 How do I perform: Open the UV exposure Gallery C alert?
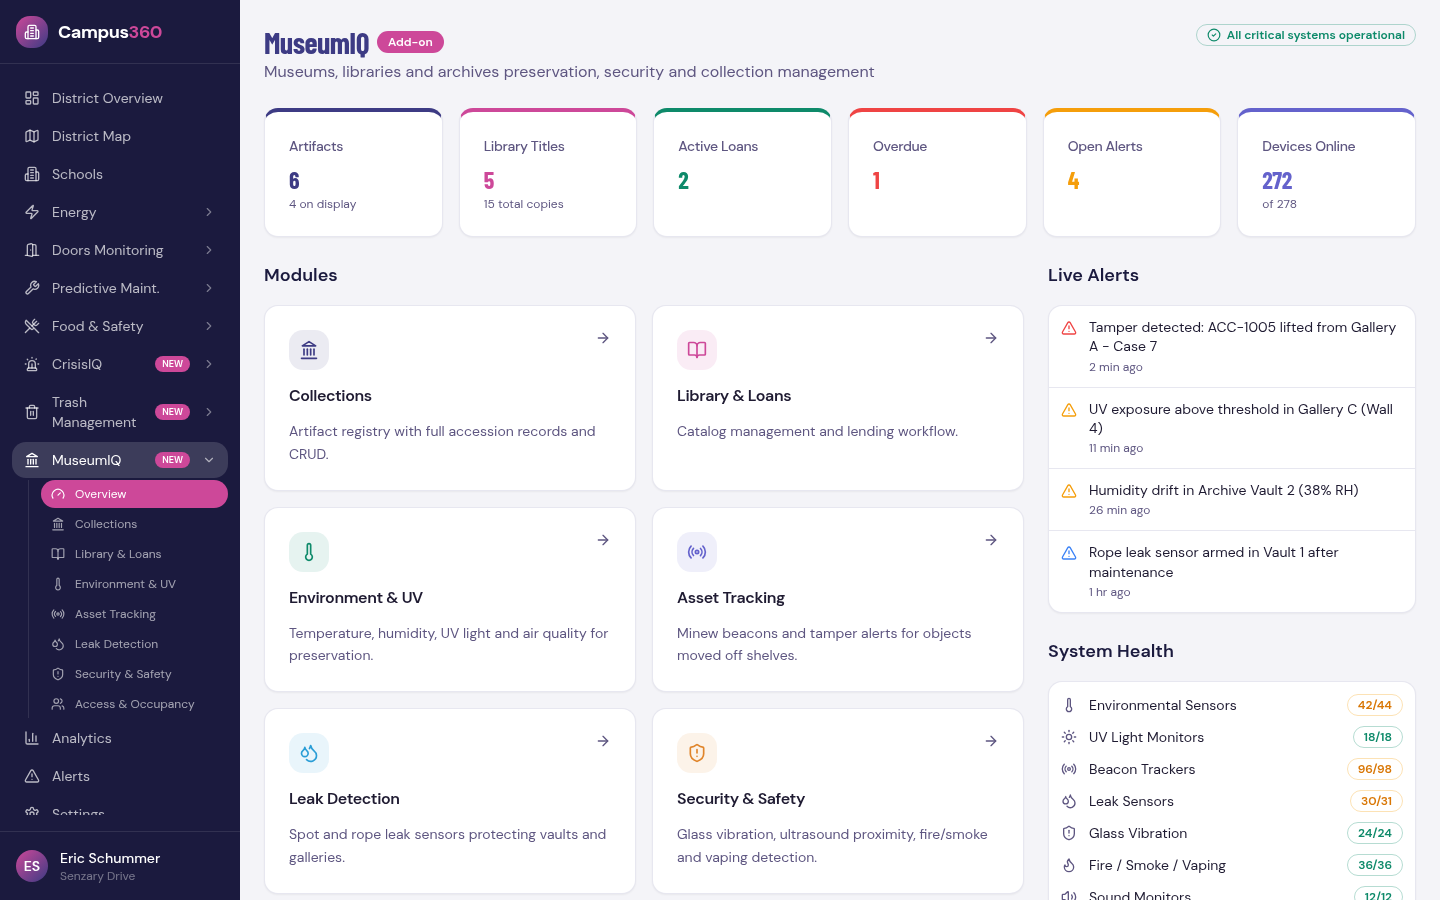1232,428
